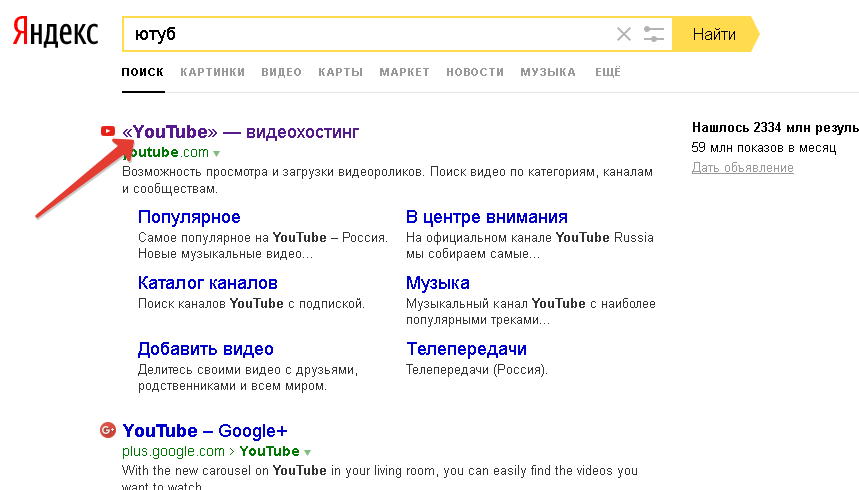Screen dimensions: 859x490
Task: Click the red YouTube favicon
Action: (x=108, y=132)
